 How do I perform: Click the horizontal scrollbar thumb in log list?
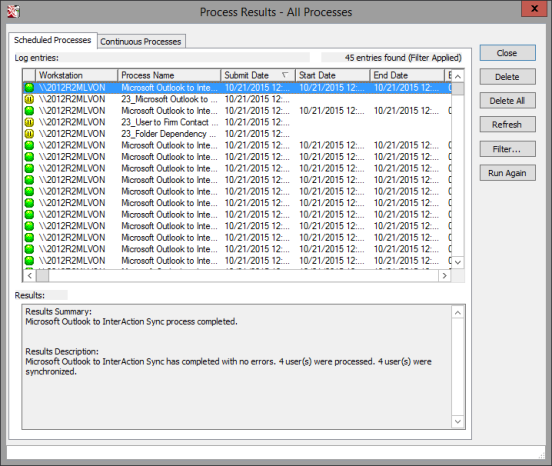43,276
